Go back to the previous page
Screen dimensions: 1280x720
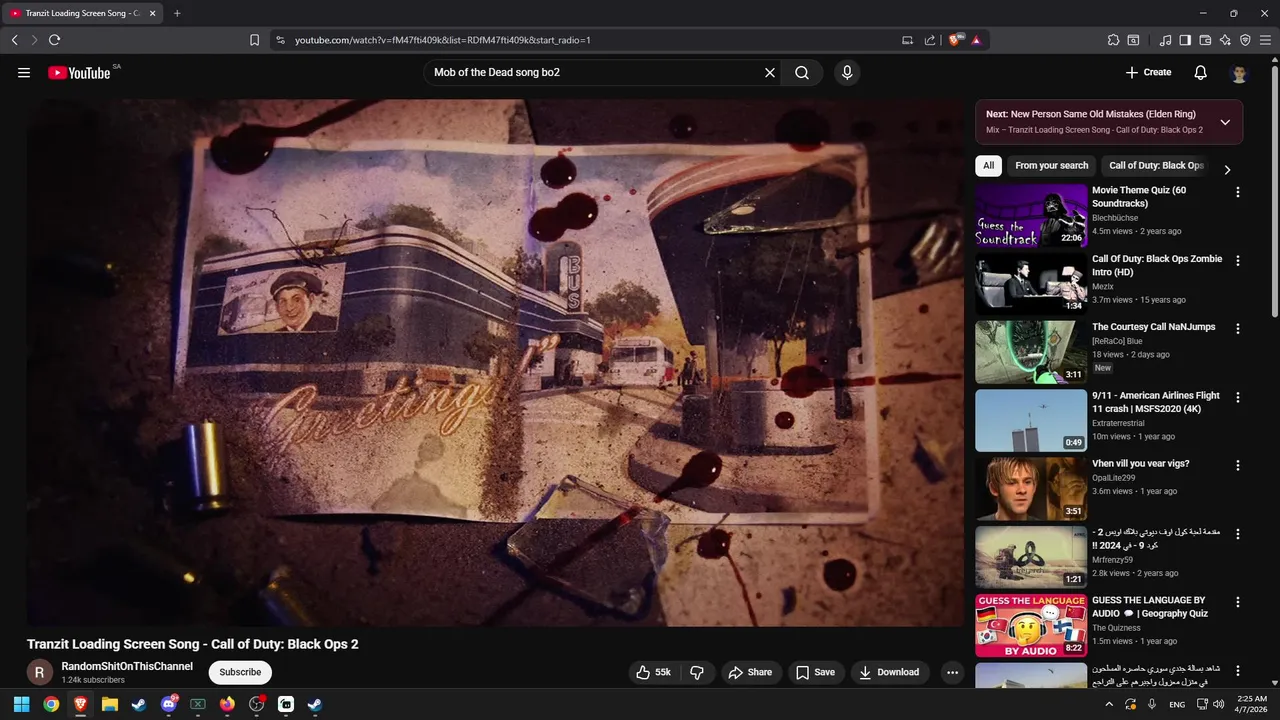[14, 40]
